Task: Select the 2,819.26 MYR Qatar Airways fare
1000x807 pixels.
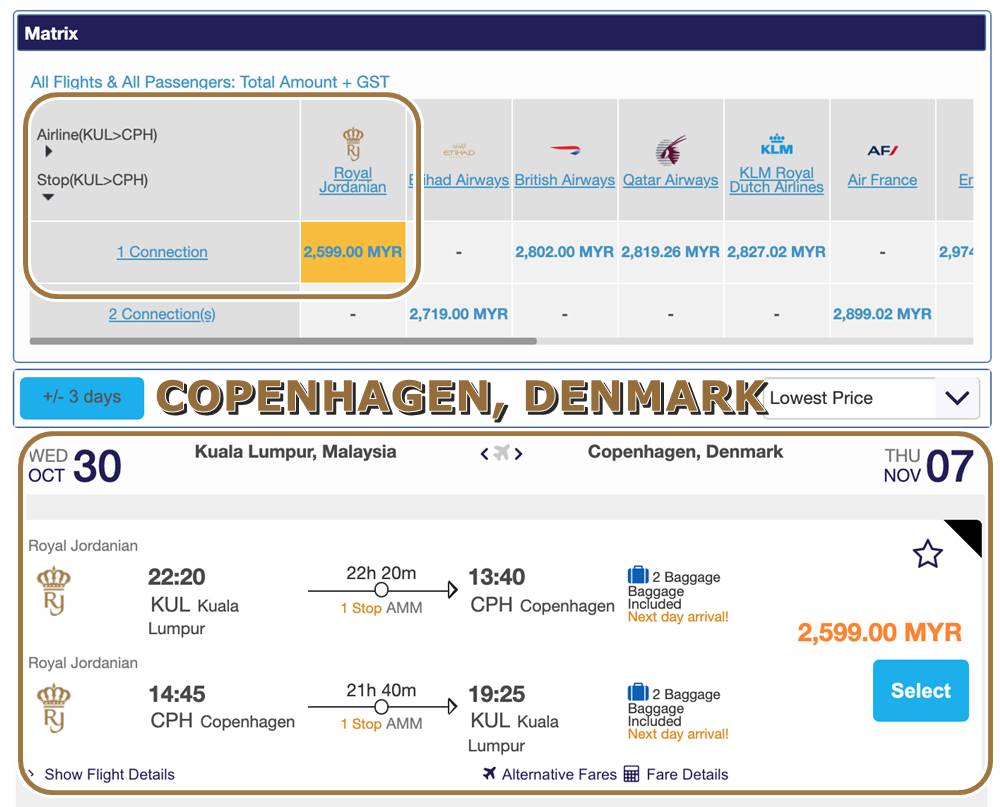Action: coord(670,252)
